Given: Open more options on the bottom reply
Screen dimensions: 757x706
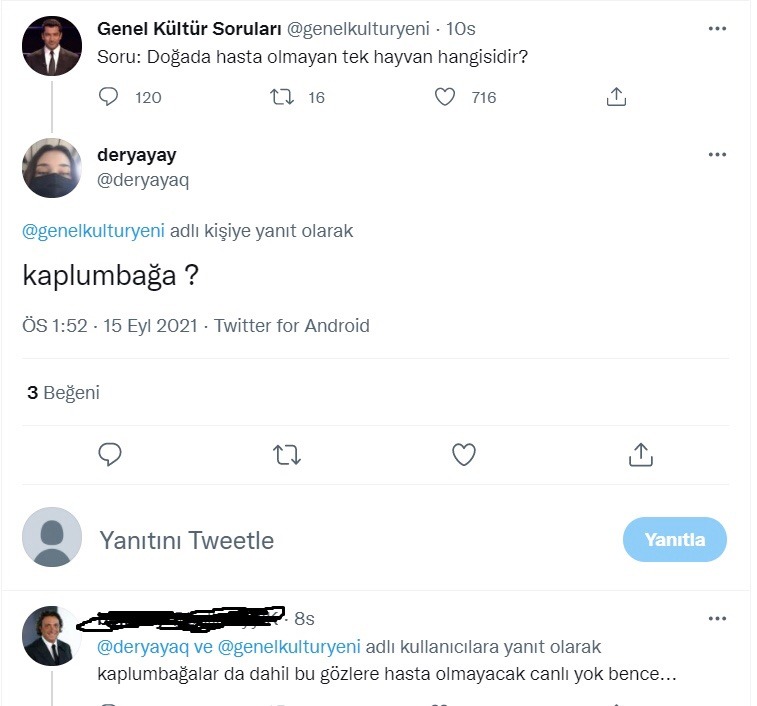Looking at the screenshot, I should (x=717, y=619).
